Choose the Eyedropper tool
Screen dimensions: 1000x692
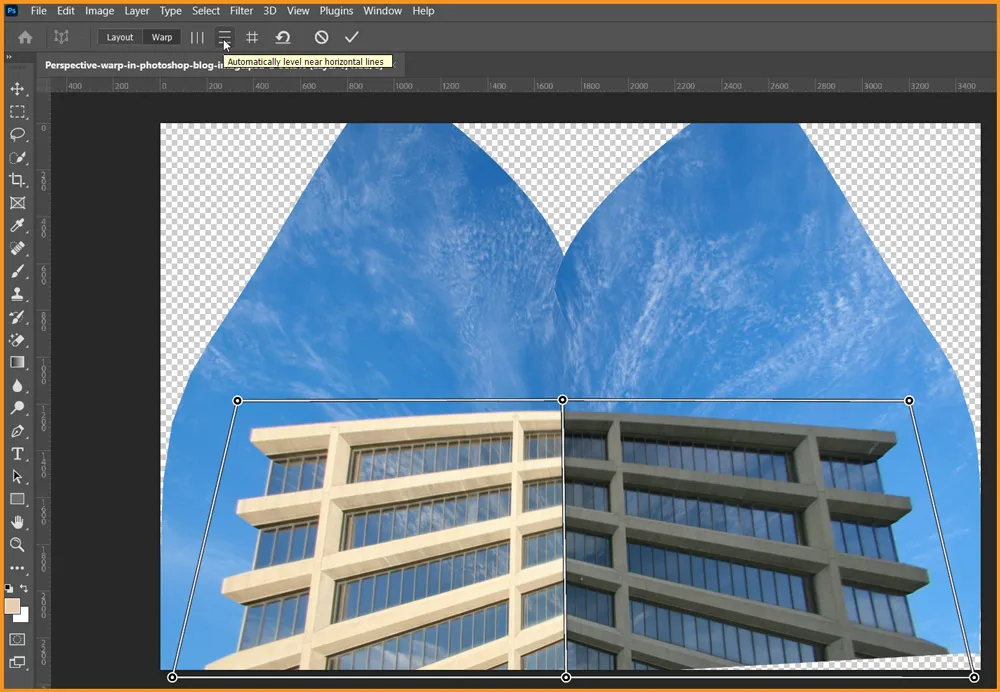[17, 226]
